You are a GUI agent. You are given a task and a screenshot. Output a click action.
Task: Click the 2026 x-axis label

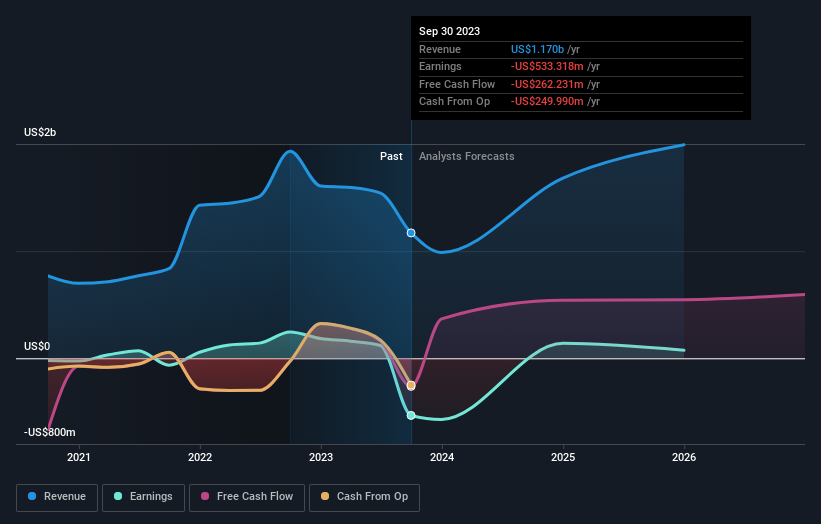684,458
